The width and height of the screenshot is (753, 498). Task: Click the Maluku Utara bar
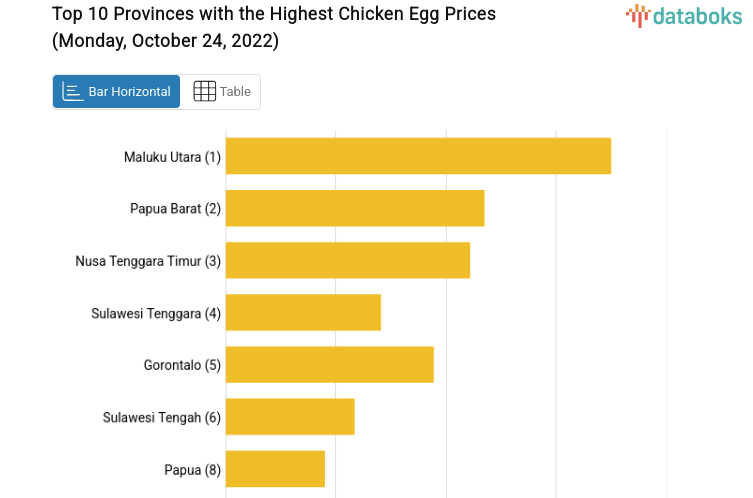pos(418,156)
